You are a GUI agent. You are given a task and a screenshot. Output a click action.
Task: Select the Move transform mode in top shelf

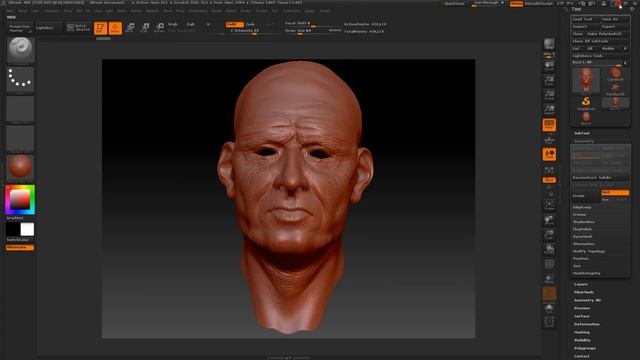130,28
